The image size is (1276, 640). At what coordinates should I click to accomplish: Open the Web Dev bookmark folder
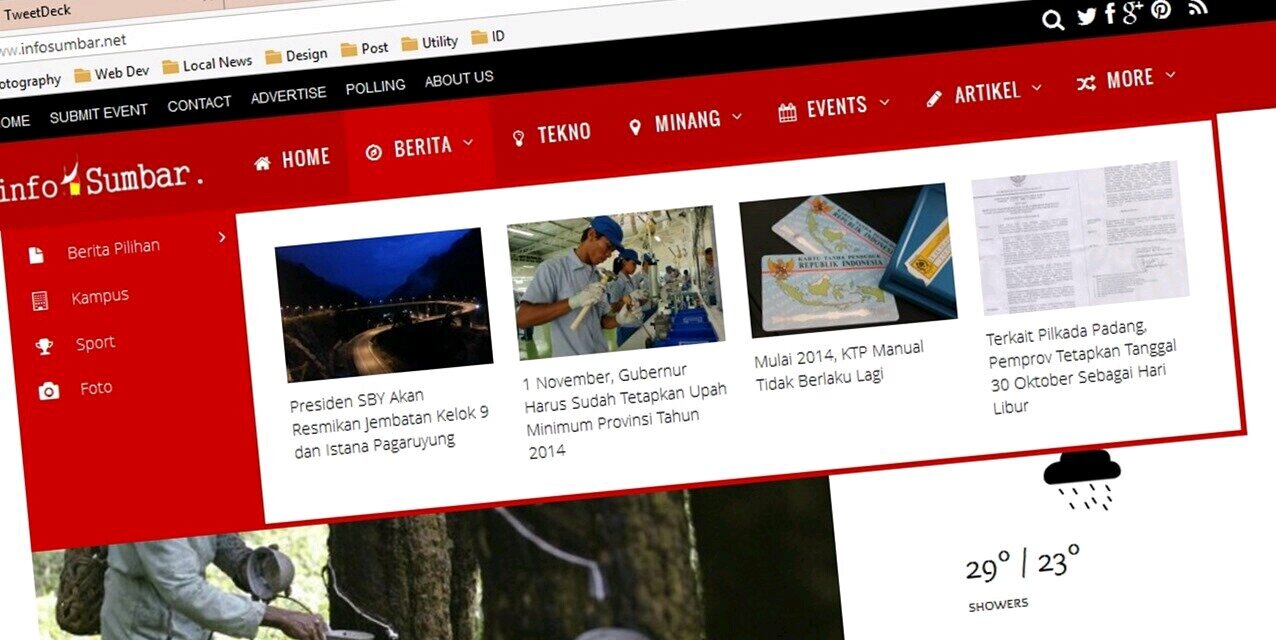pos(111,73)
